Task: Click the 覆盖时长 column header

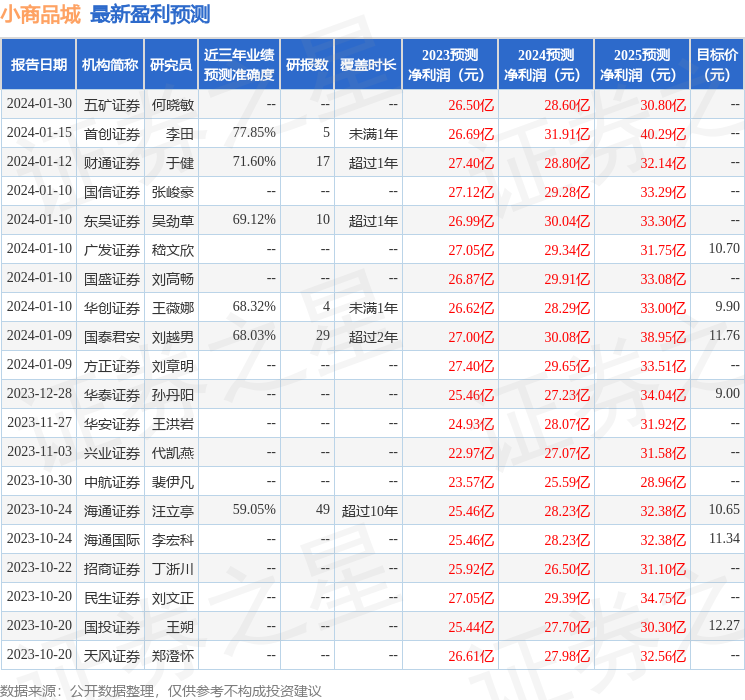Action: click(x=368, y=65)
